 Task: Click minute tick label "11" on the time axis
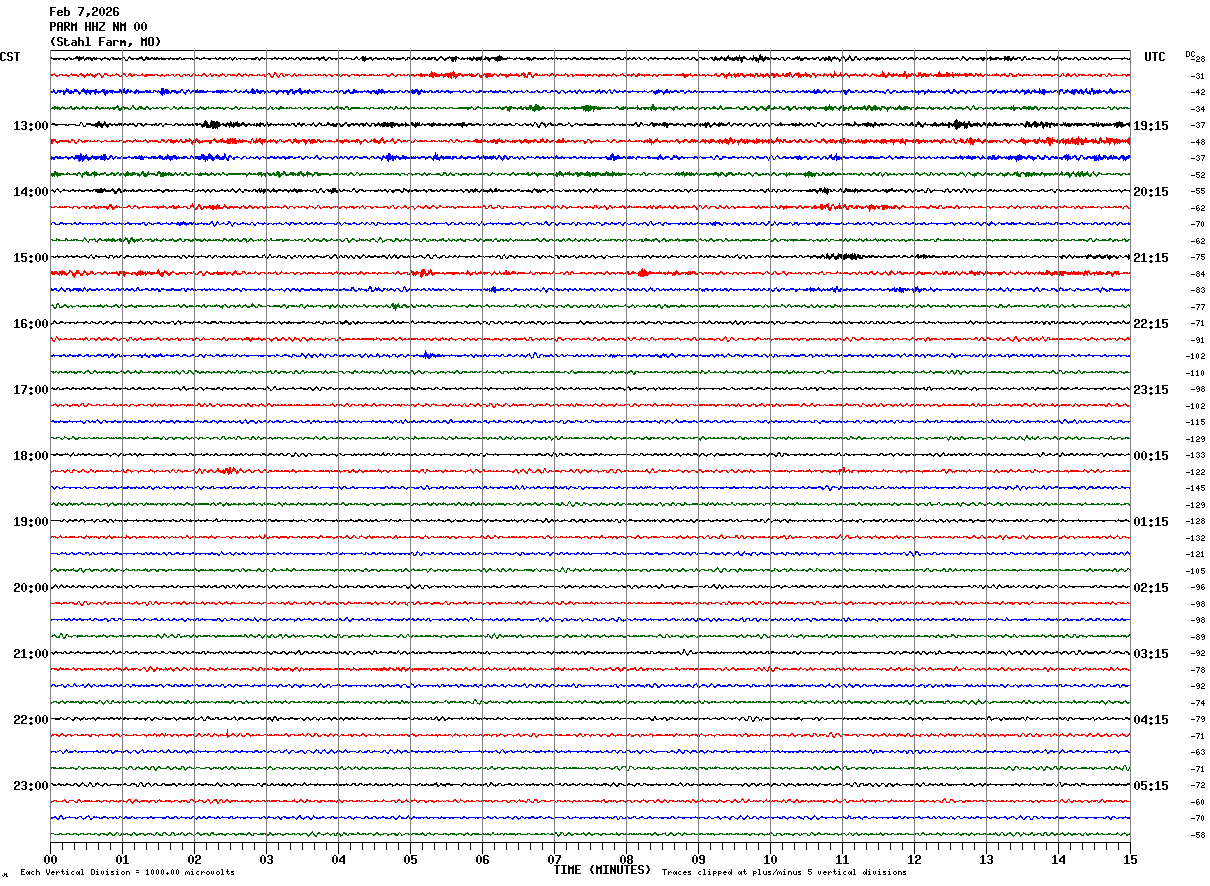(x=842, y=859)
